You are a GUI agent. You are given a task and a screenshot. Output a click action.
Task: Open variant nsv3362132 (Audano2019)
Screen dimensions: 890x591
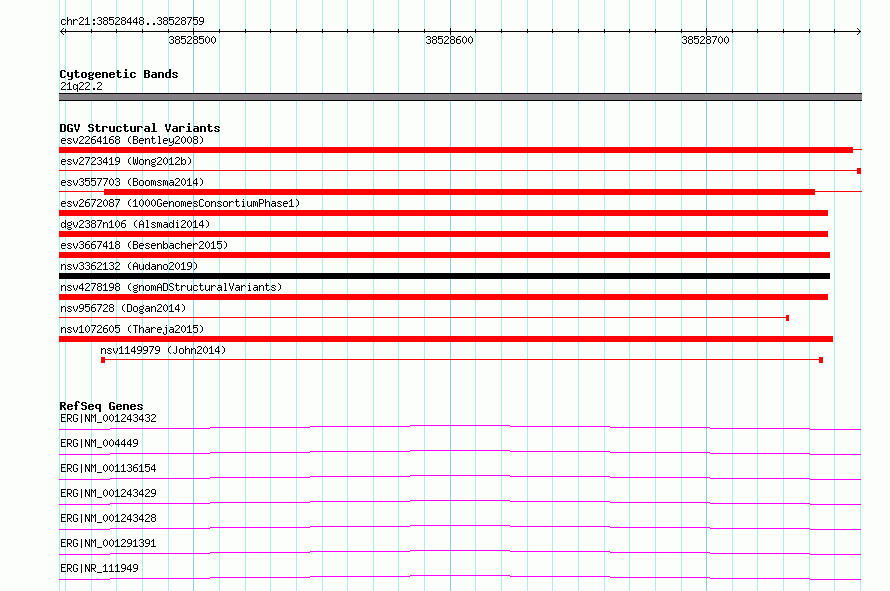129,266
